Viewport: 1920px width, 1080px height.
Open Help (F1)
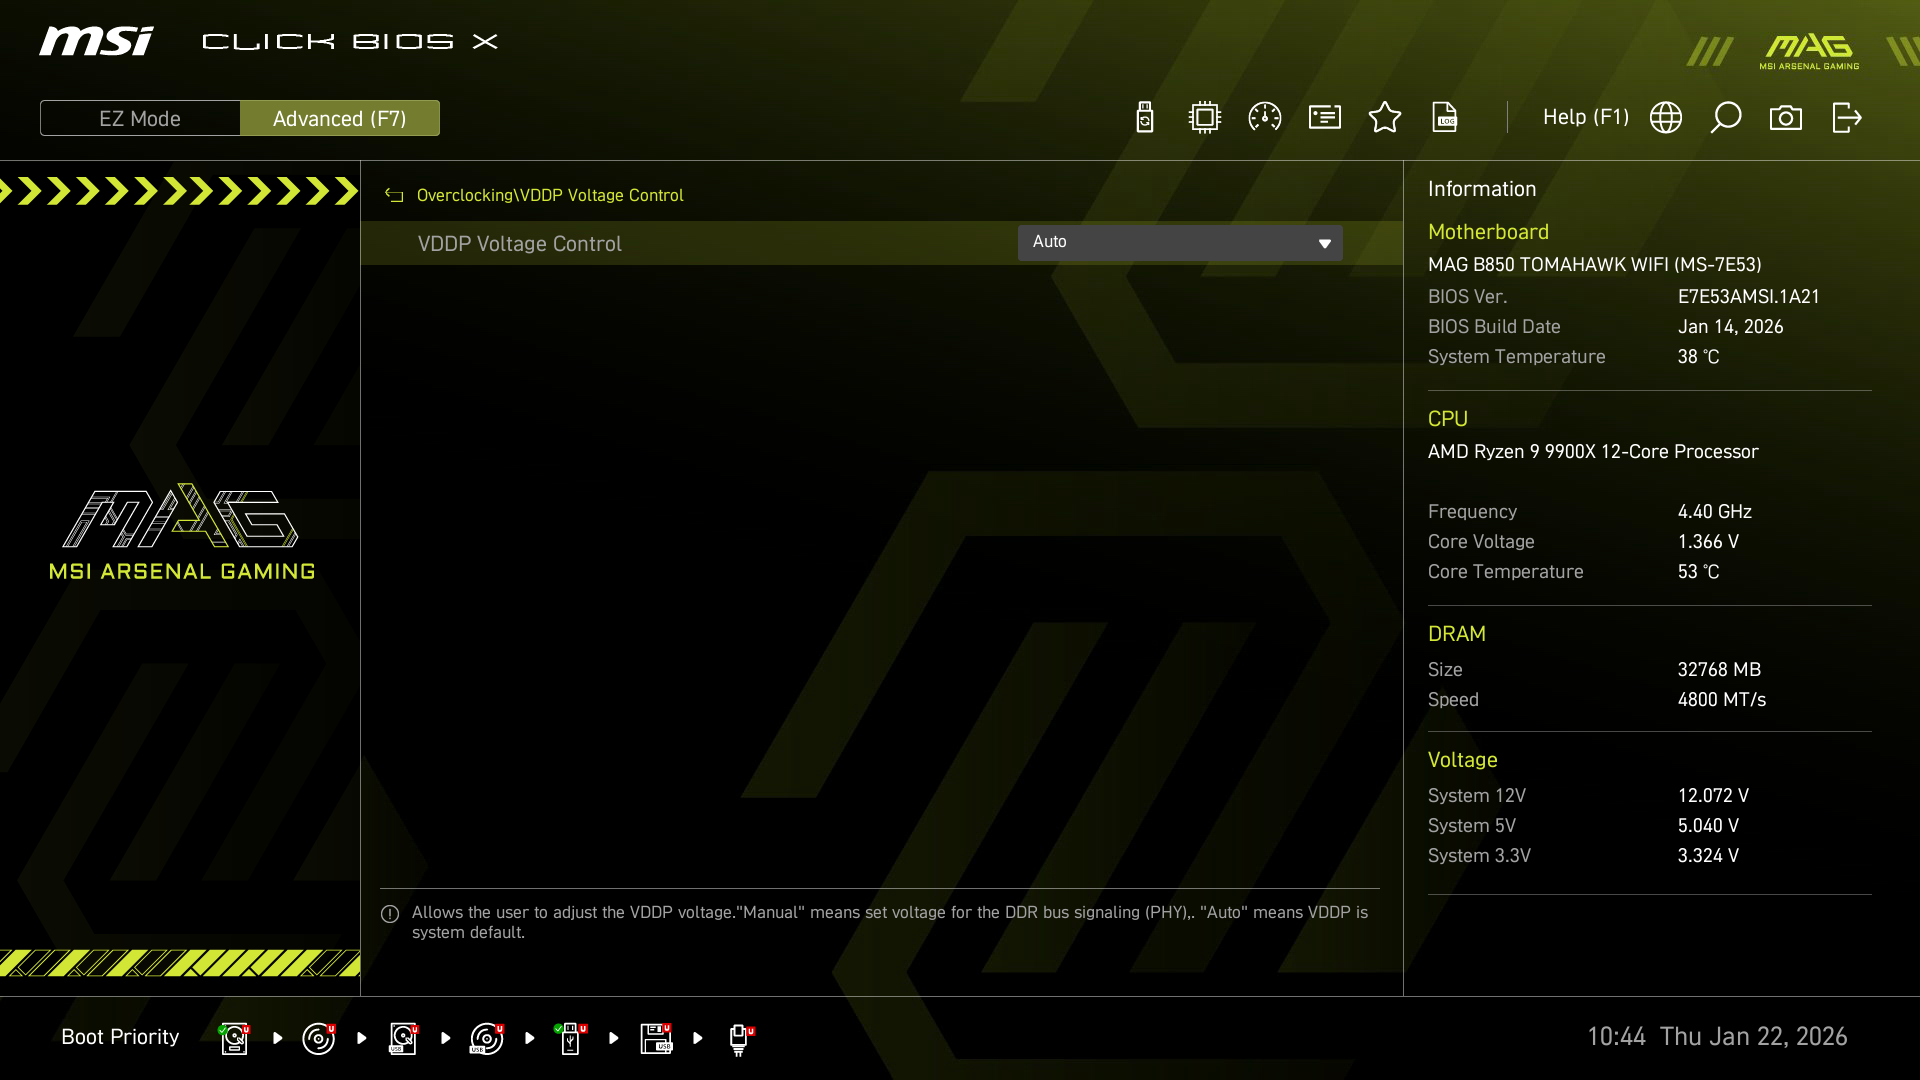[1585, 118]
